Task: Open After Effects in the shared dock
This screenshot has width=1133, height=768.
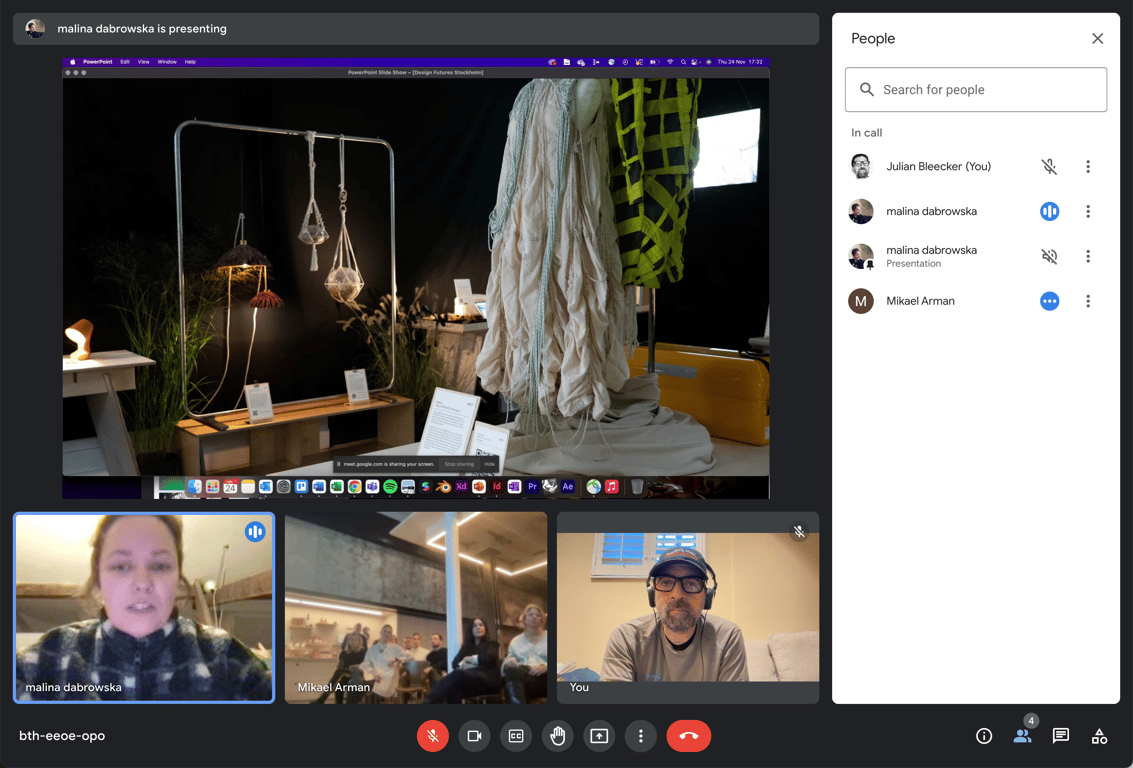Action: click(568, 487)
